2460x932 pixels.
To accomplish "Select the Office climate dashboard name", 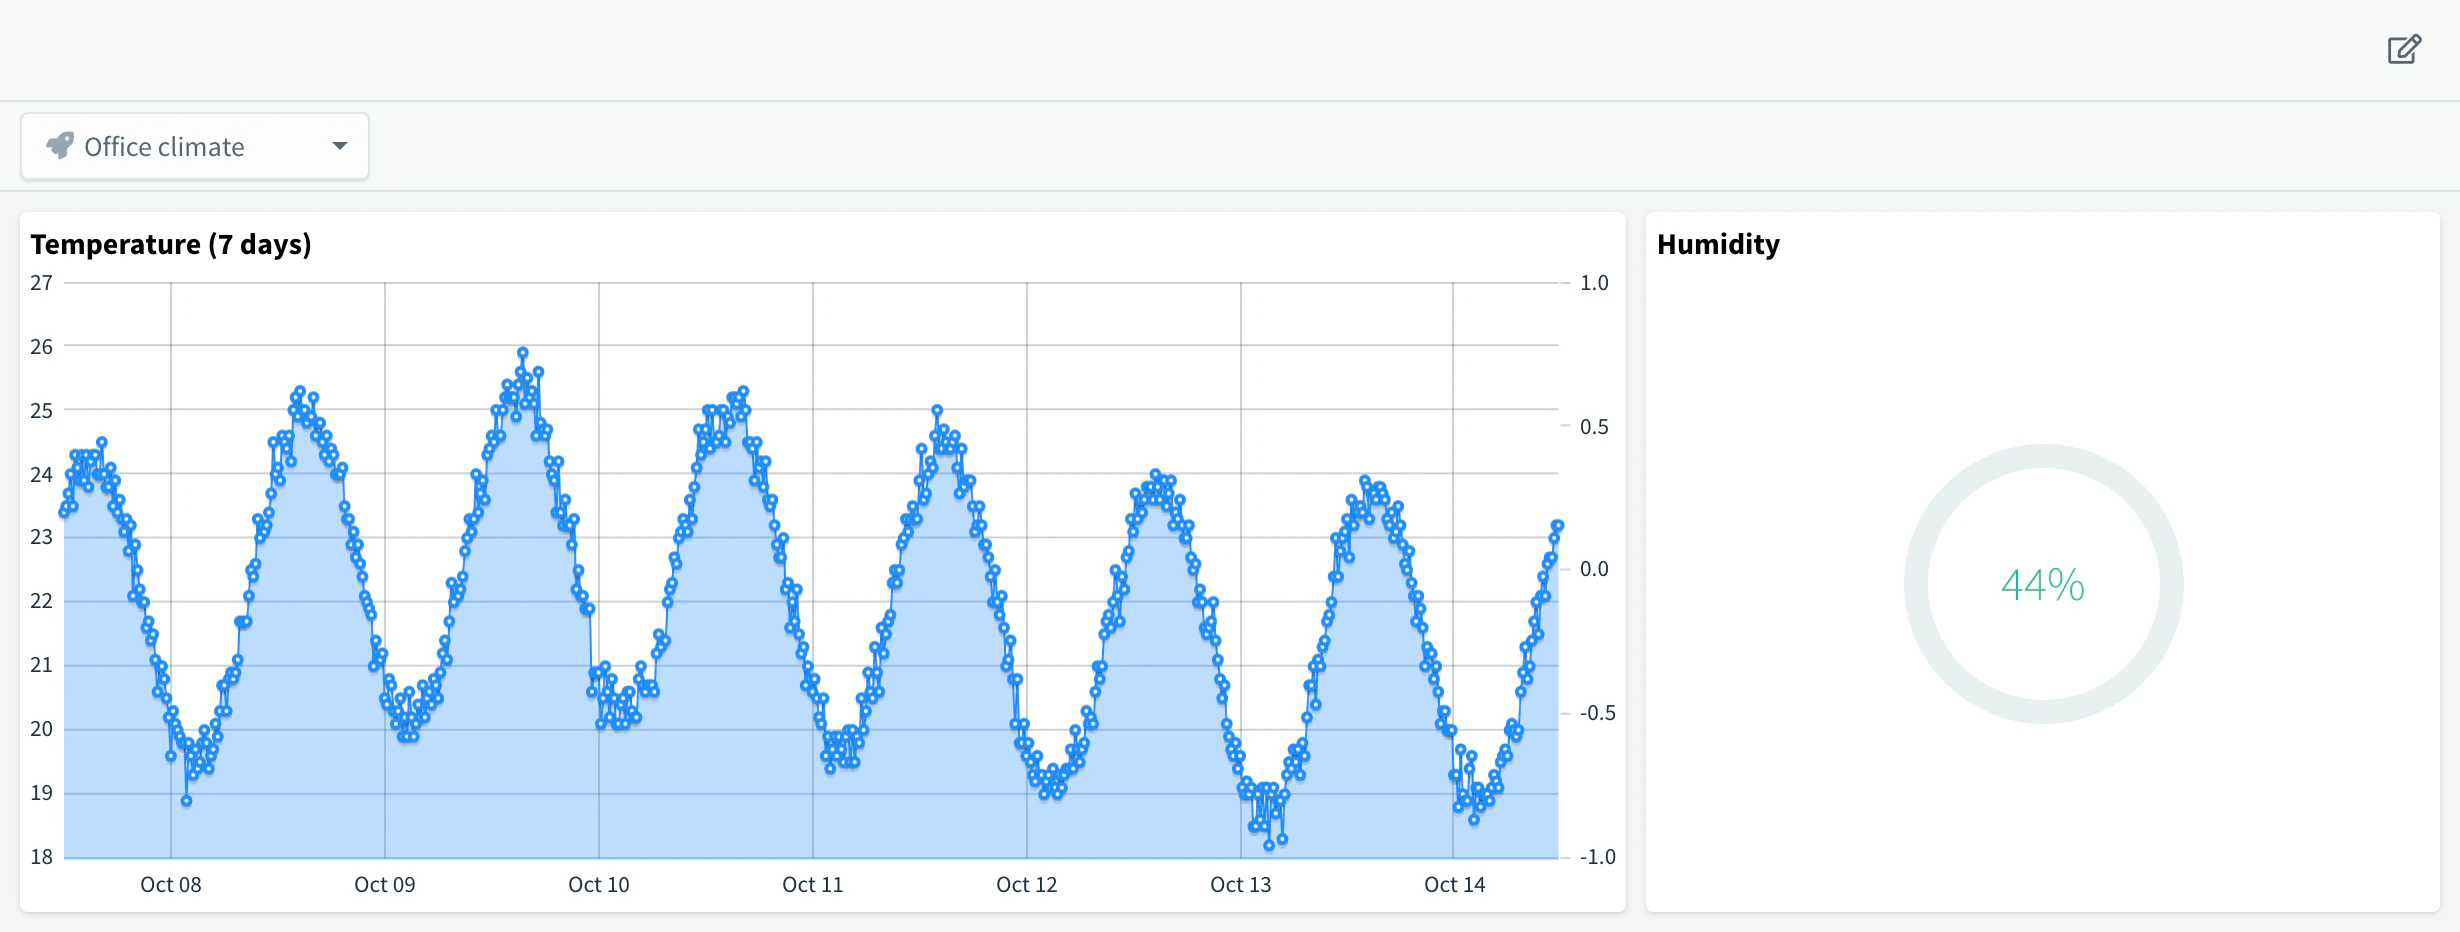I will (x=164, y=147).
